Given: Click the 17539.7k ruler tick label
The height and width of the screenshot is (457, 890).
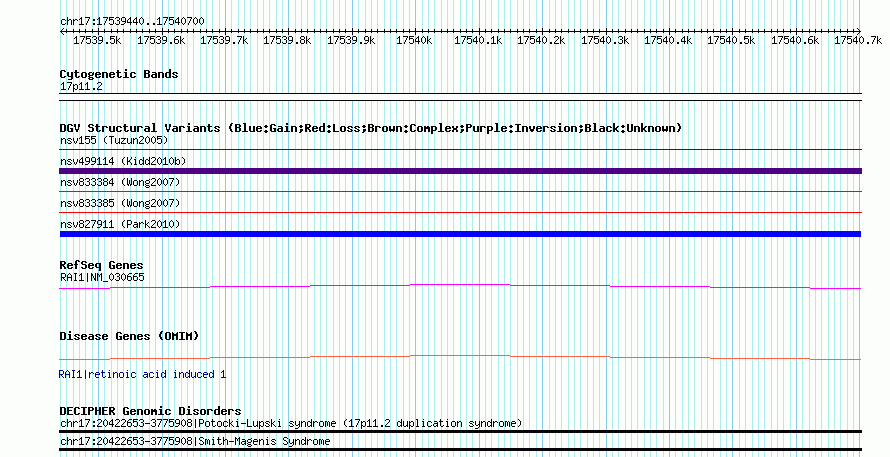Looking at the screenshot, I should [224, 40].
